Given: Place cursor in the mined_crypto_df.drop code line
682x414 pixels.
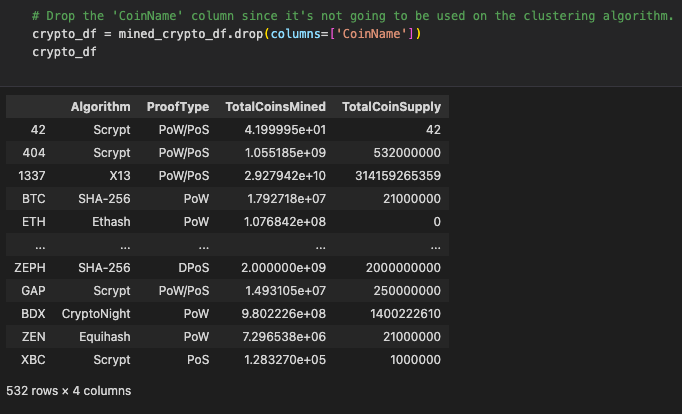Looking at the screenshot, I should [227, 34].
